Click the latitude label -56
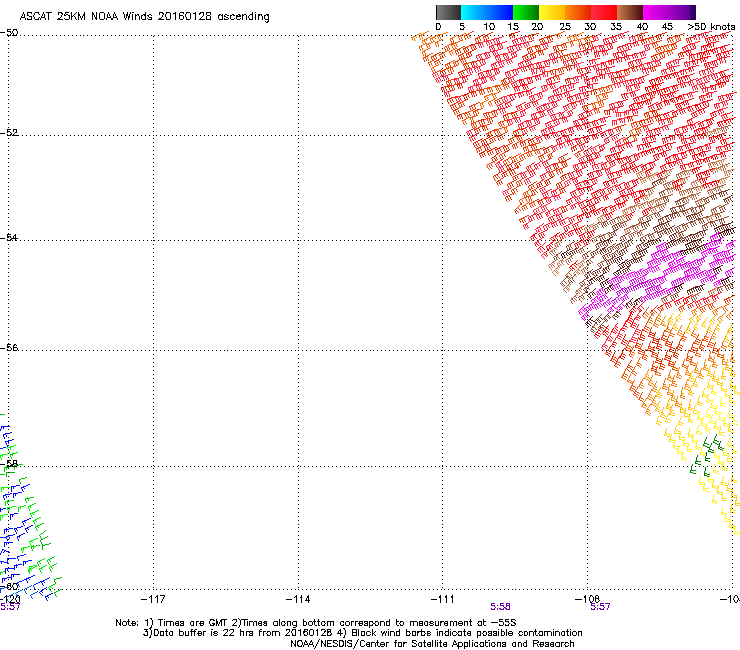Image resolution: width=740 pixels, height=650 pixels. (9, 347)
